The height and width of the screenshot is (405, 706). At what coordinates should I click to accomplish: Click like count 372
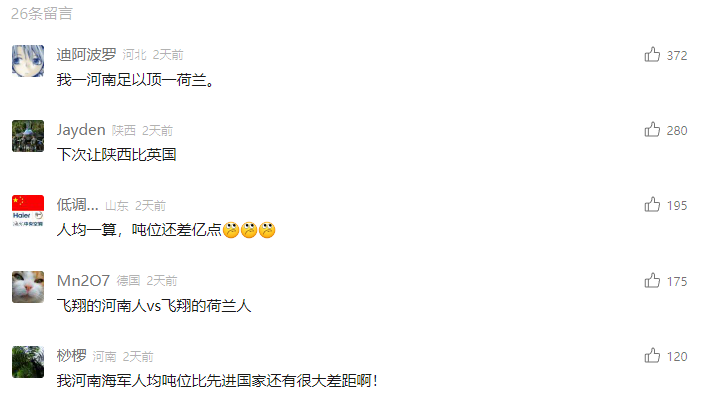click(677, 55)
